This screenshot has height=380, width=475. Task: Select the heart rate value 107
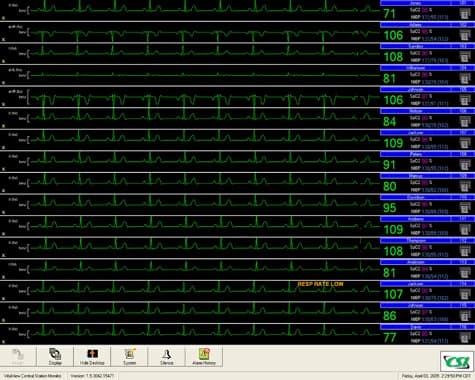(x=393, y=294)
